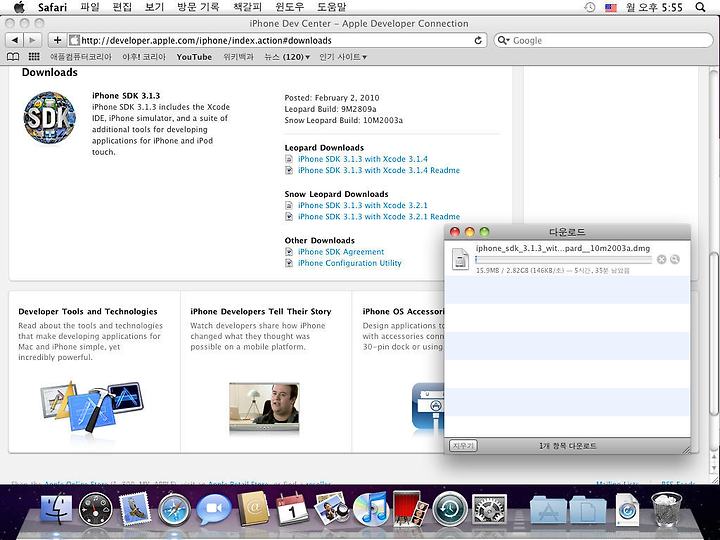
Task: Click the Xcode developer tools image
Action: pyautogui.click(x=91, y=408)
